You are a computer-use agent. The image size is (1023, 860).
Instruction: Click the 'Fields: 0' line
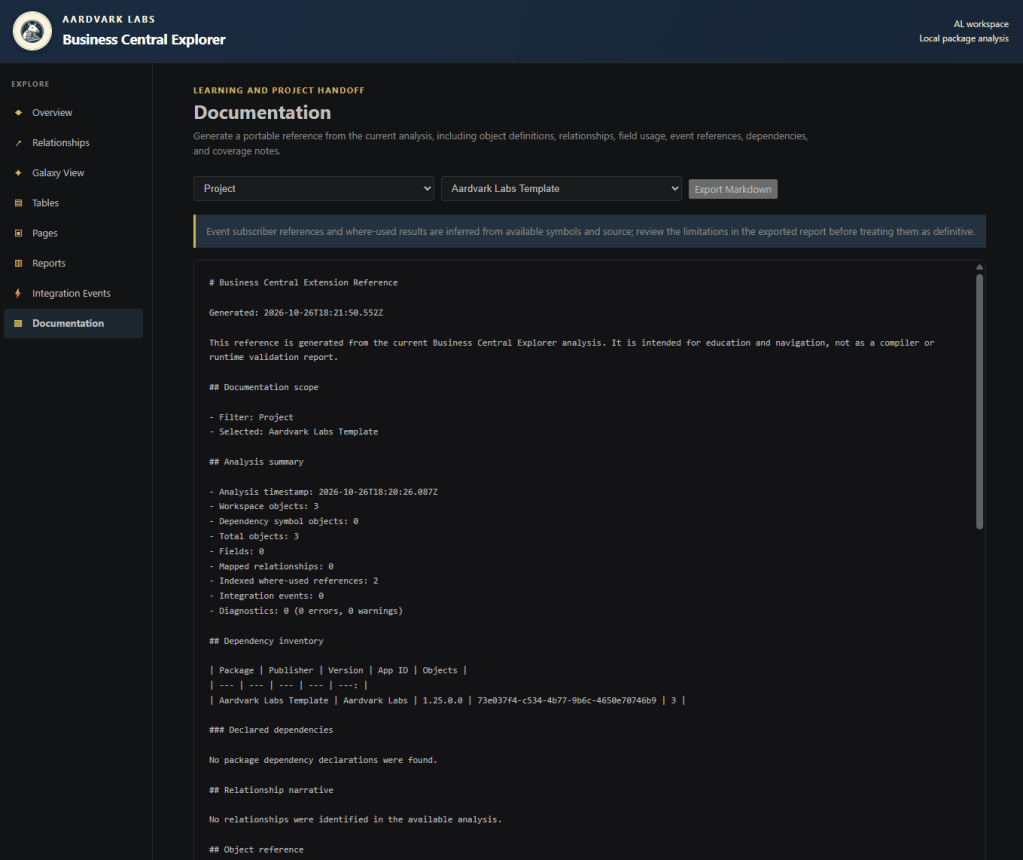coord(236,551)
